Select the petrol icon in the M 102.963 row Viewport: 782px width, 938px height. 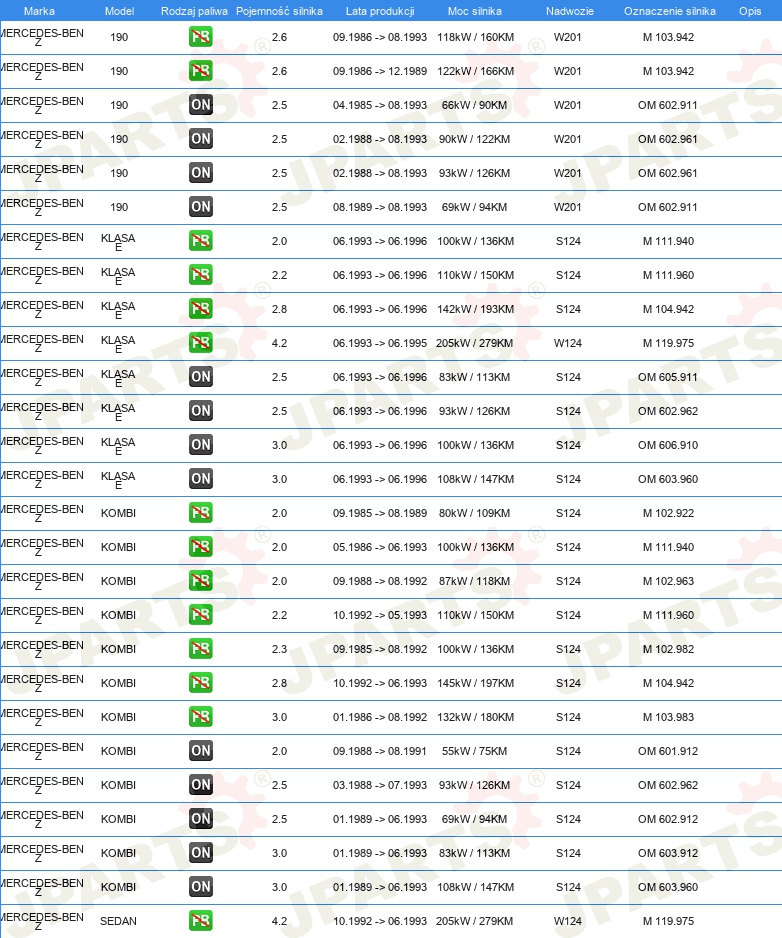200,581
